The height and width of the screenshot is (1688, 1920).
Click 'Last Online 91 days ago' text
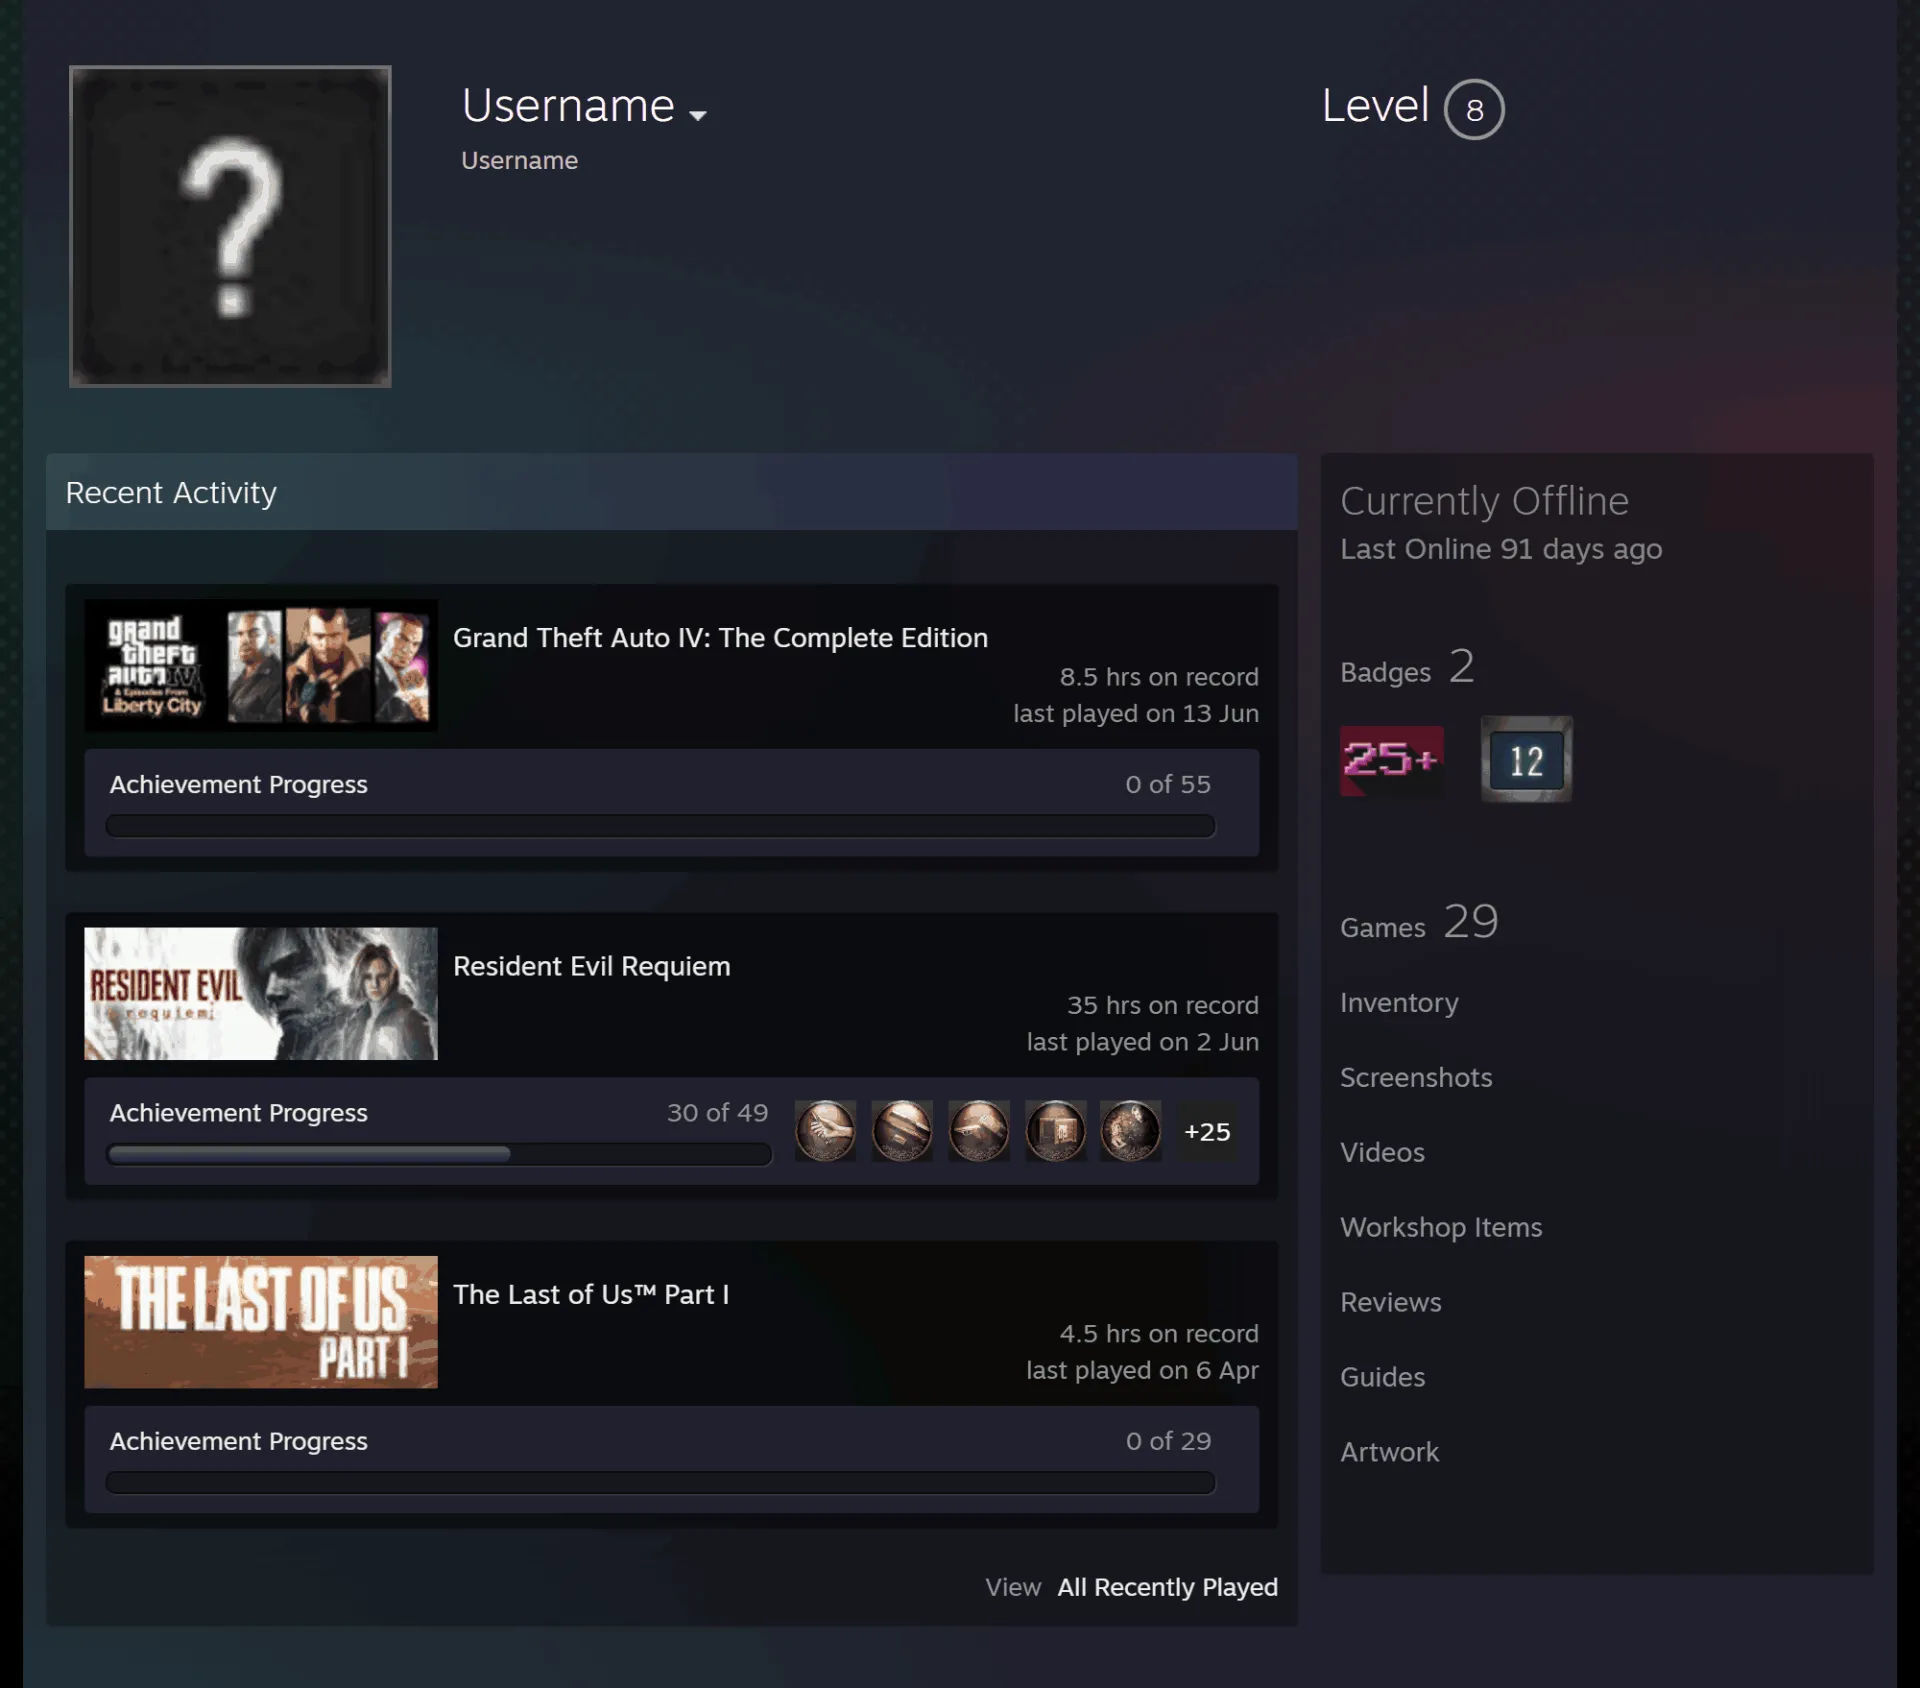[x=1501, y=549]
